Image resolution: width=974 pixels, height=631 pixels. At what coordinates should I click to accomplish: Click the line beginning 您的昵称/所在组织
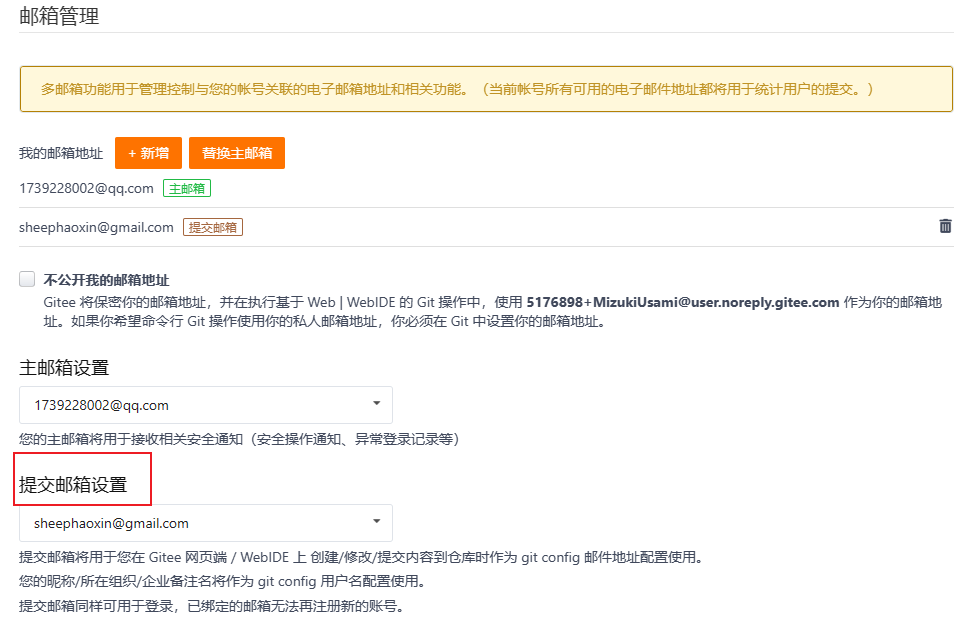(x=222, y=581)
